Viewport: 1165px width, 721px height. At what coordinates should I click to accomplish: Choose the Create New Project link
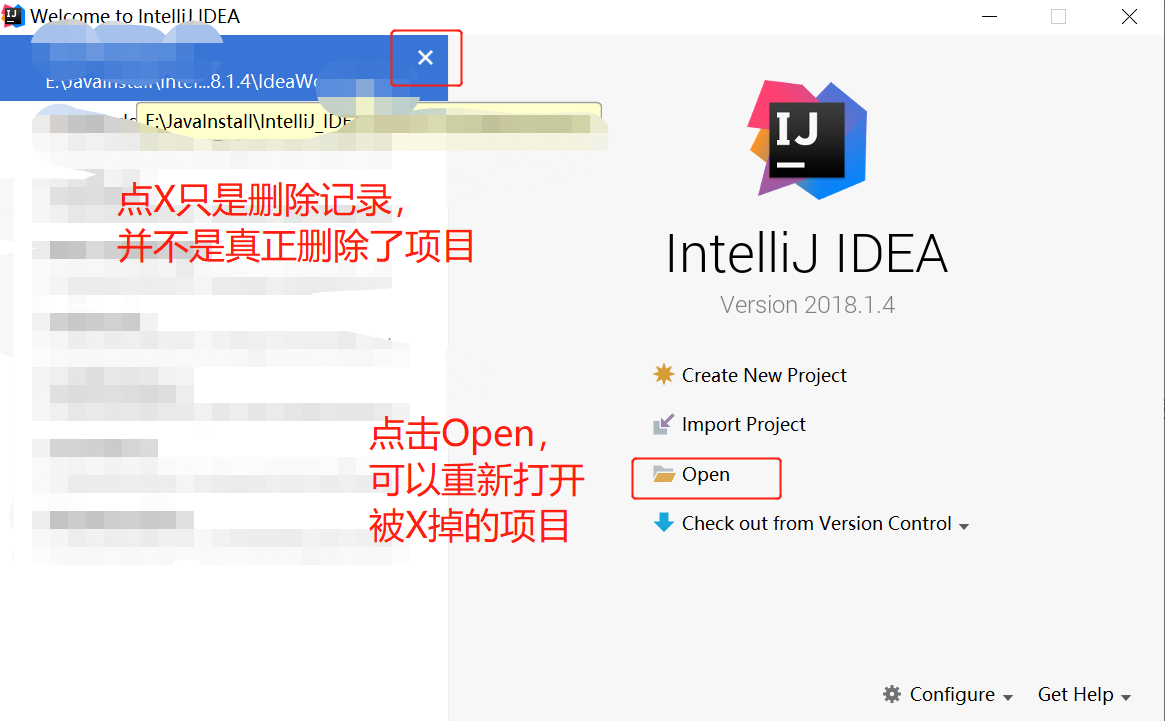tap(764, 375)
